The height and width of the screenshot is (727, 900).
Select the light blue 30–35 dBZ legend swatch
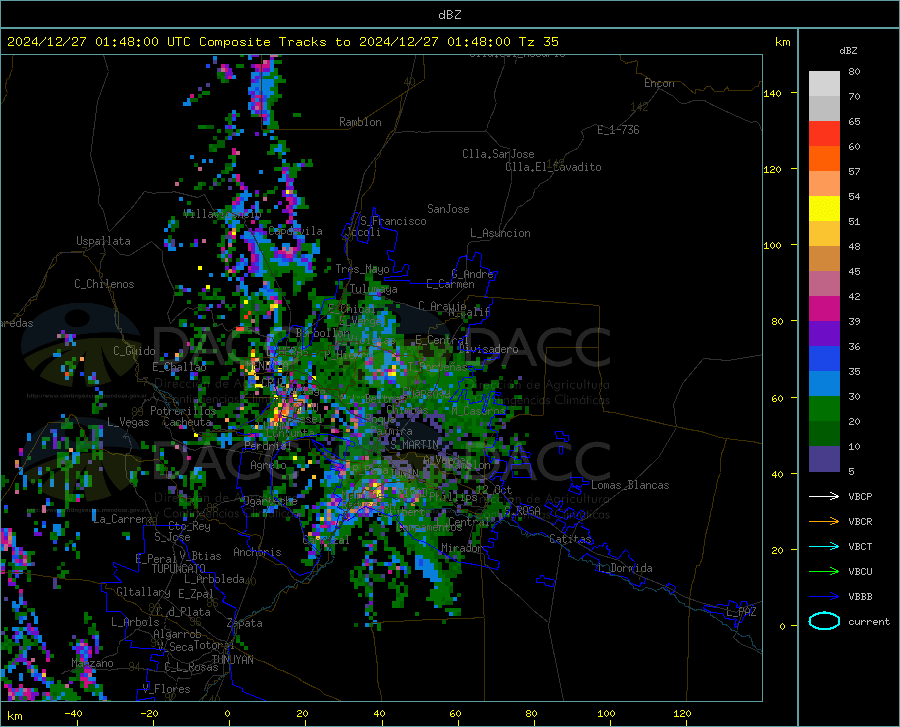click(824, 384)
